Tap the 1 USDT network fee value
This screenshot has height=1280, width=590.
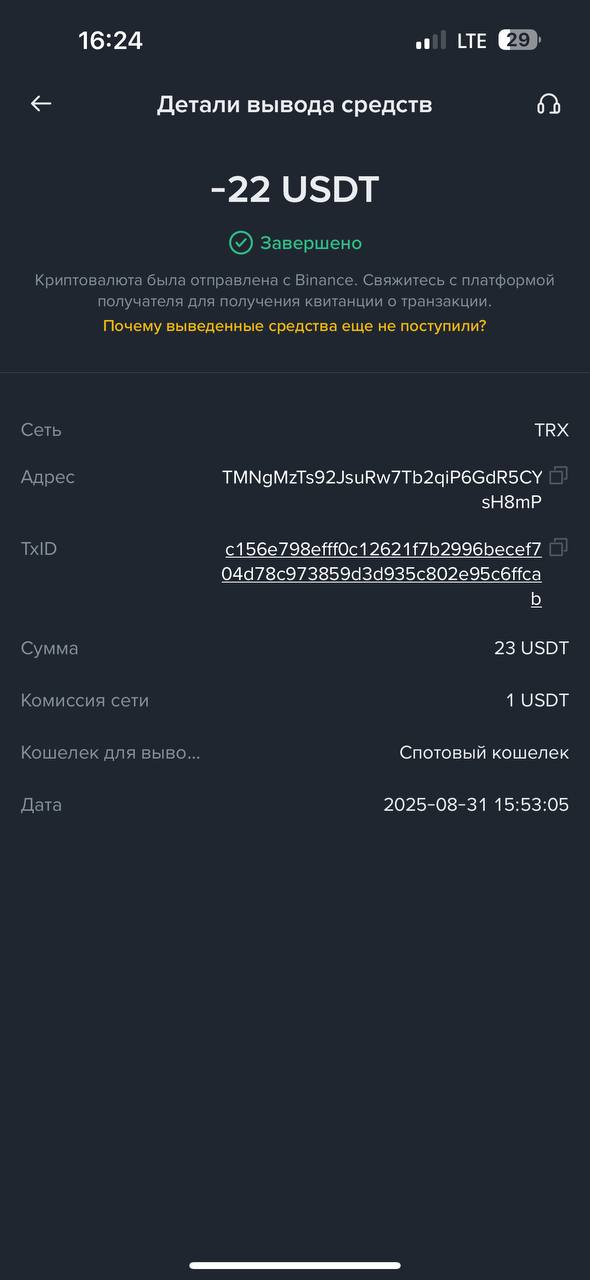[537, 700]
